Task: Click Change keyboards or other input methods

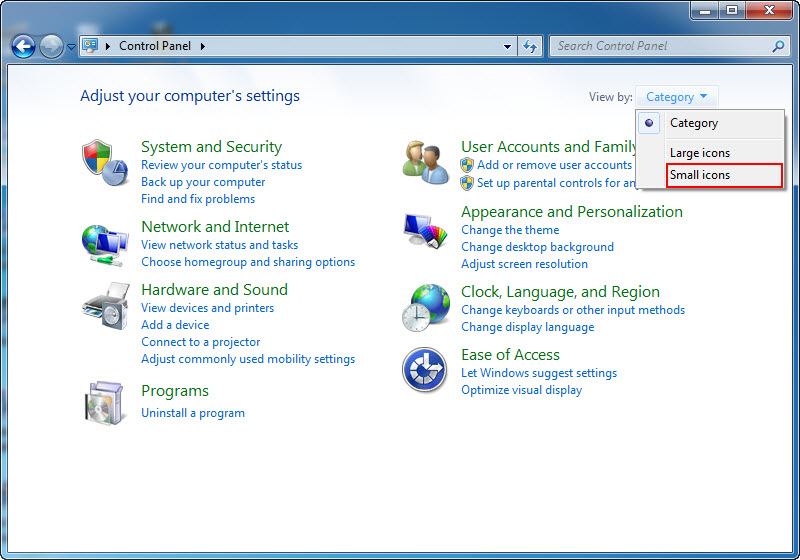Action: click(x=573, y=310)
